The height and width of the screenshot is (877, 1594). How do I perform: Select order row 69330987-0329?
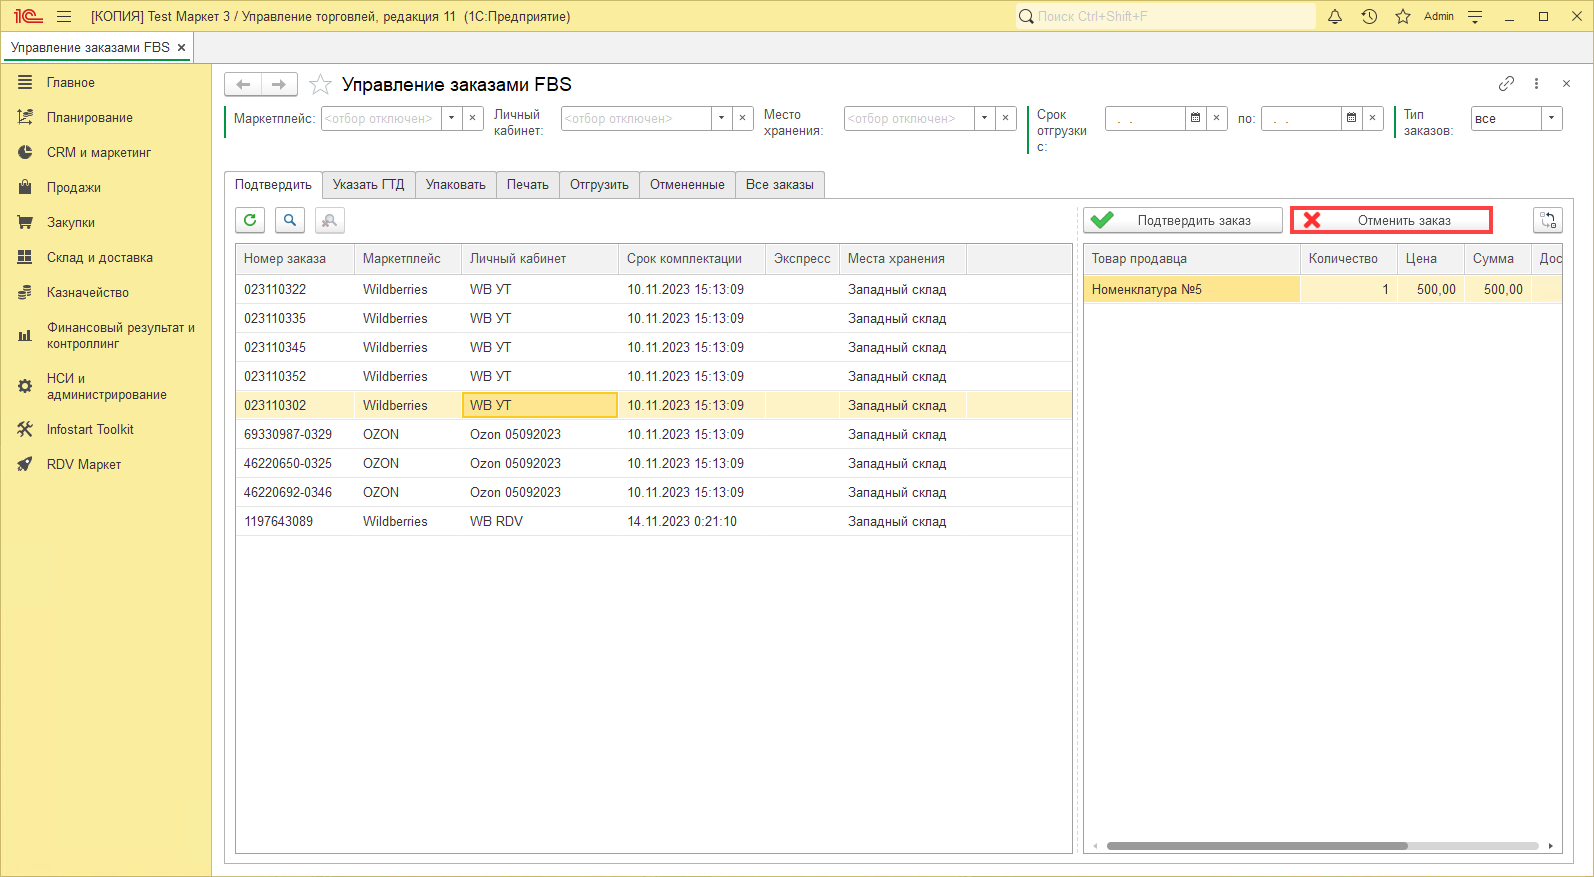click(654, 434)
